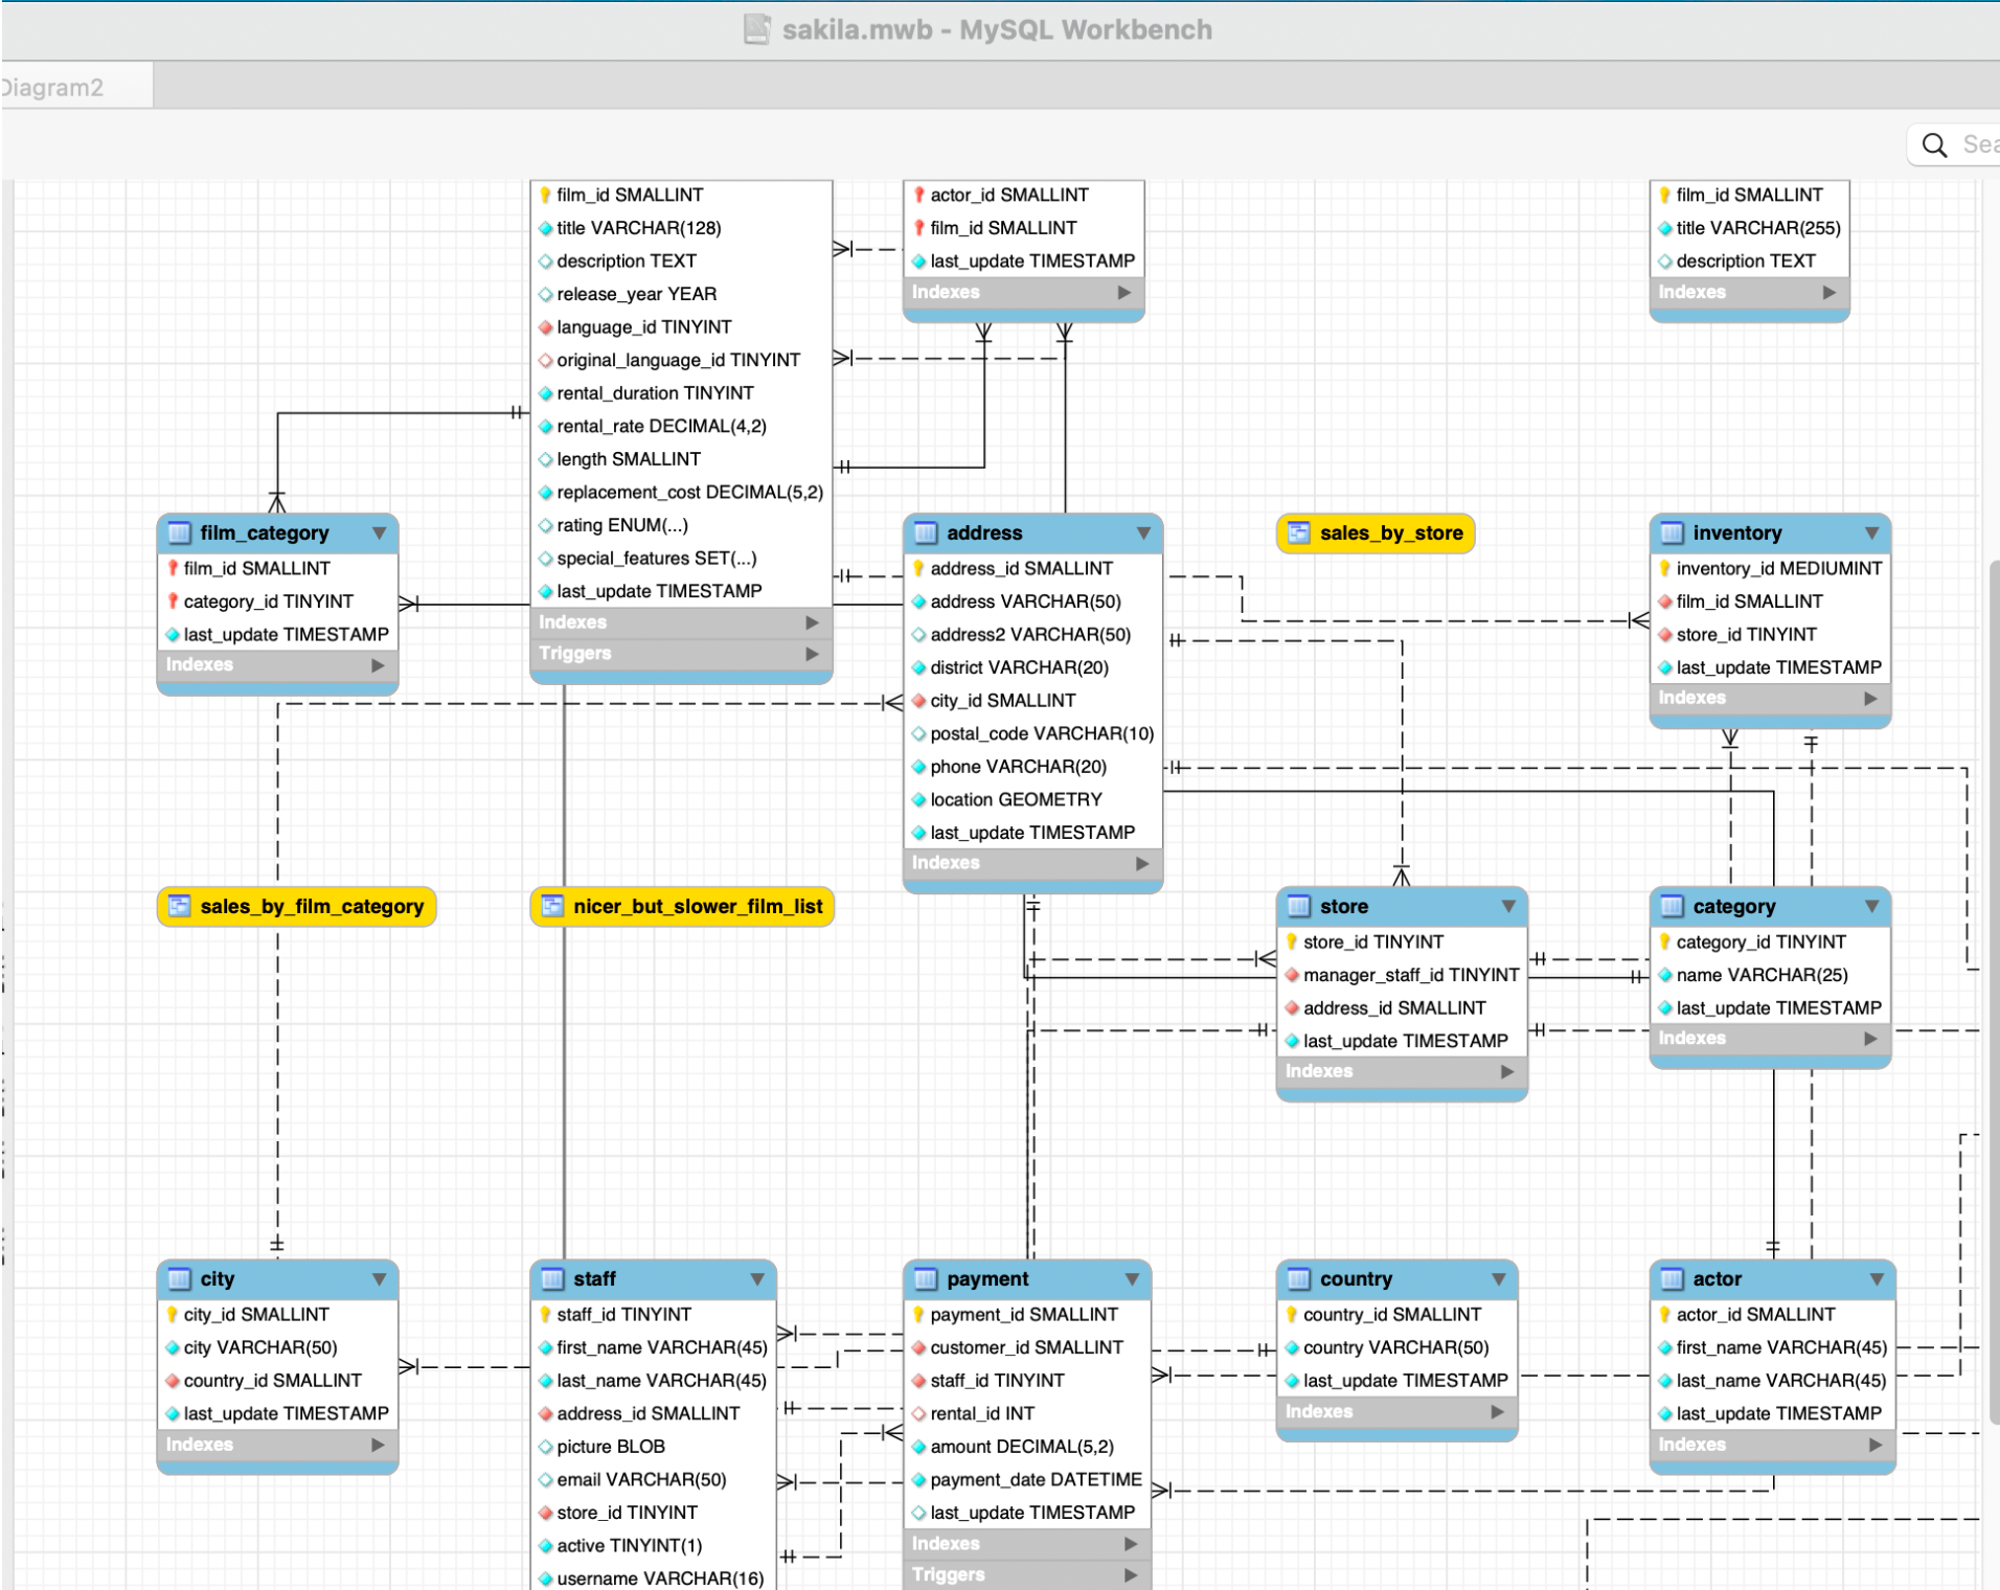This screenshot has height=1590, width=2000.
Task: Select 'rating ENUM(...)' column in film
Action: 681,525
